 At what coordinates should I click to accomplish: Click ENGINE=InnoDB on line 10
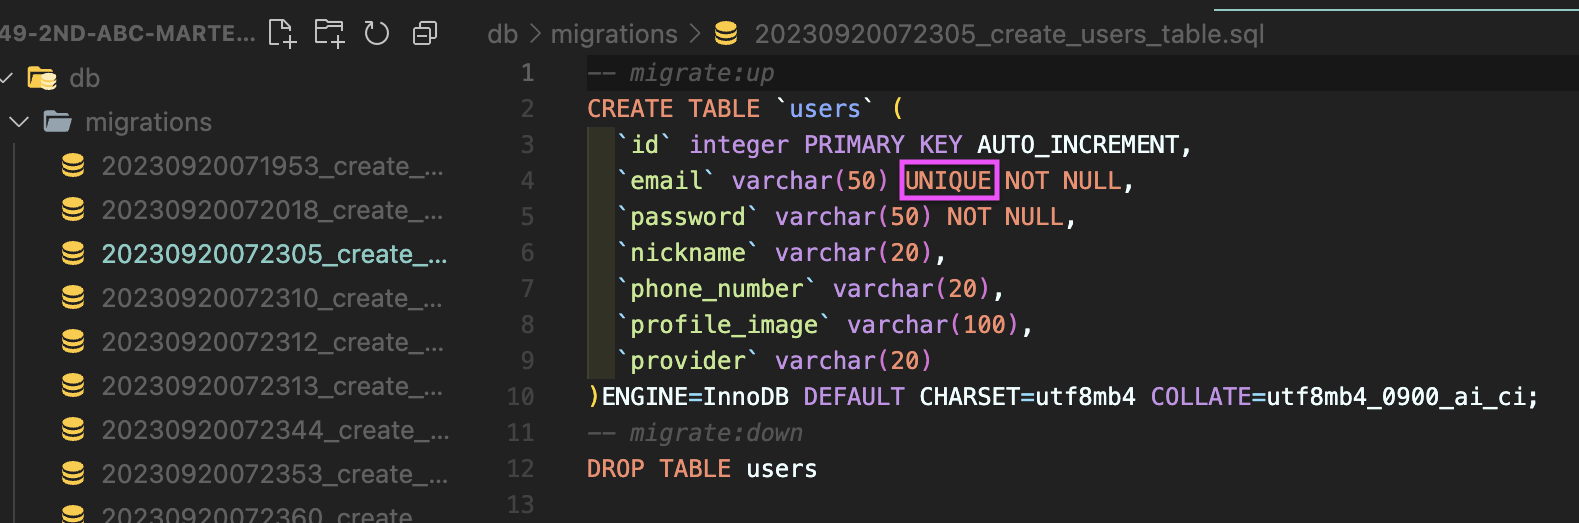tap(695, 397)
